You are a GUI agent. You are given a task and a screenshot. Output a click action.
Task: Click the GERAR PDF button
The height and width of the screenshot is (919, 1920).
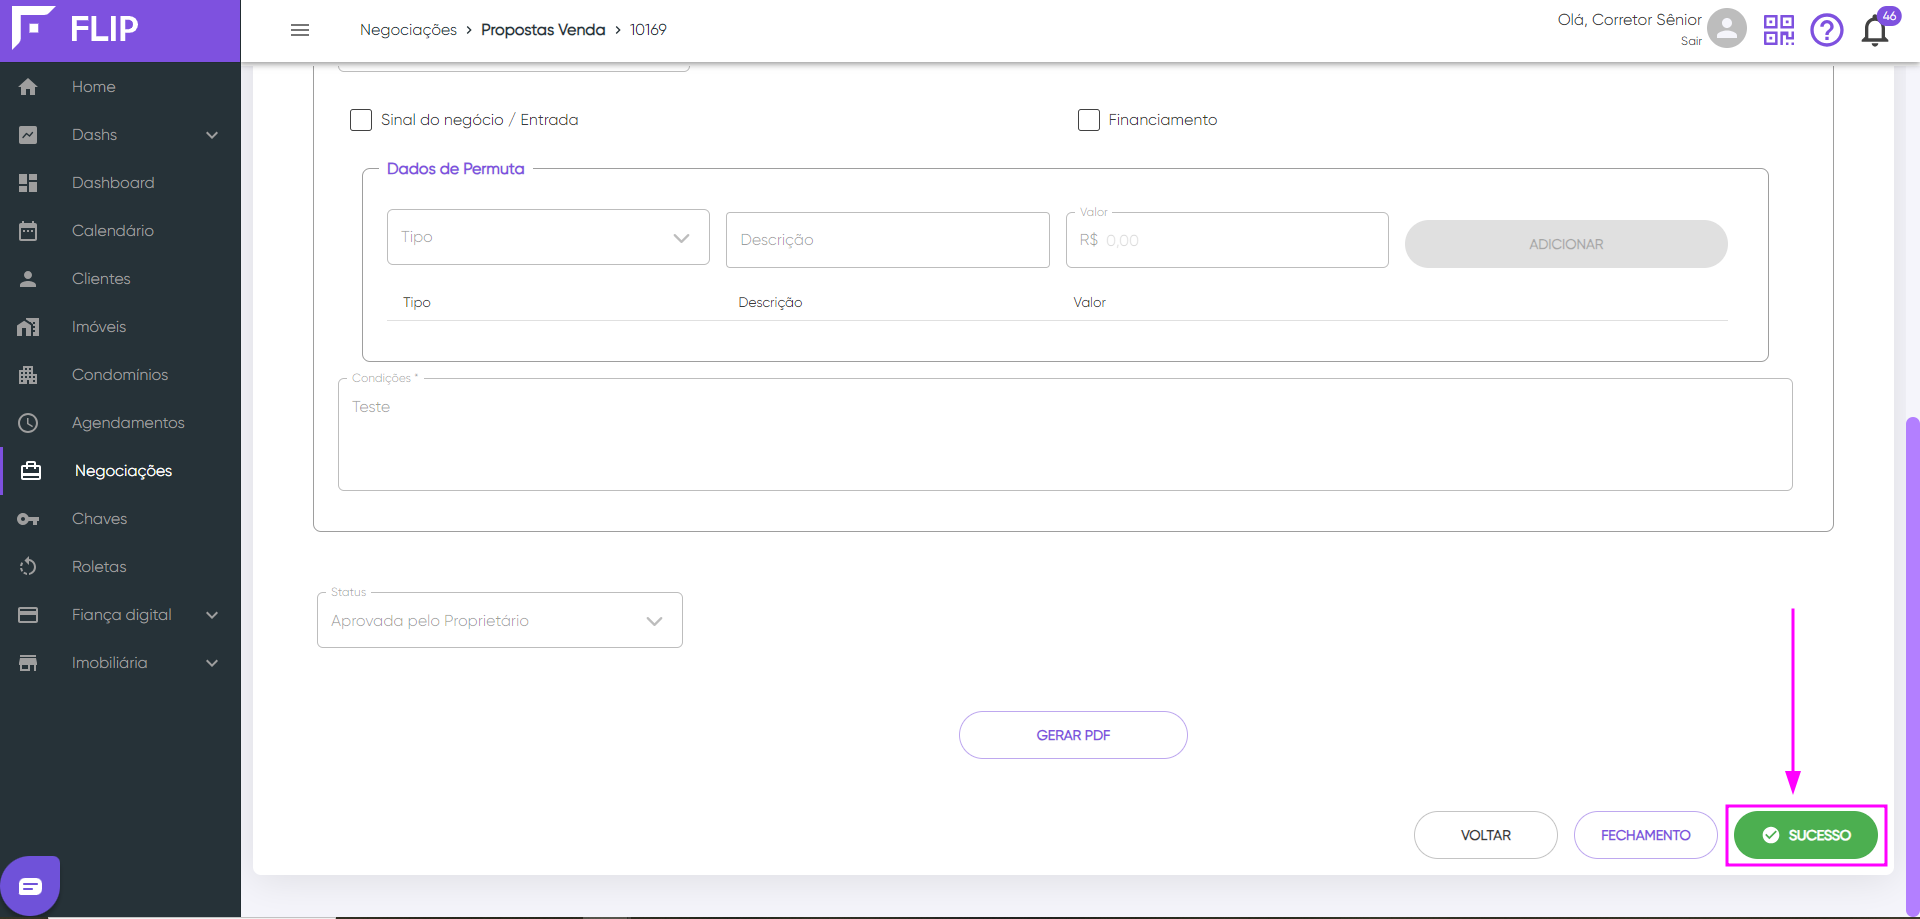(x=1073, y=735)
